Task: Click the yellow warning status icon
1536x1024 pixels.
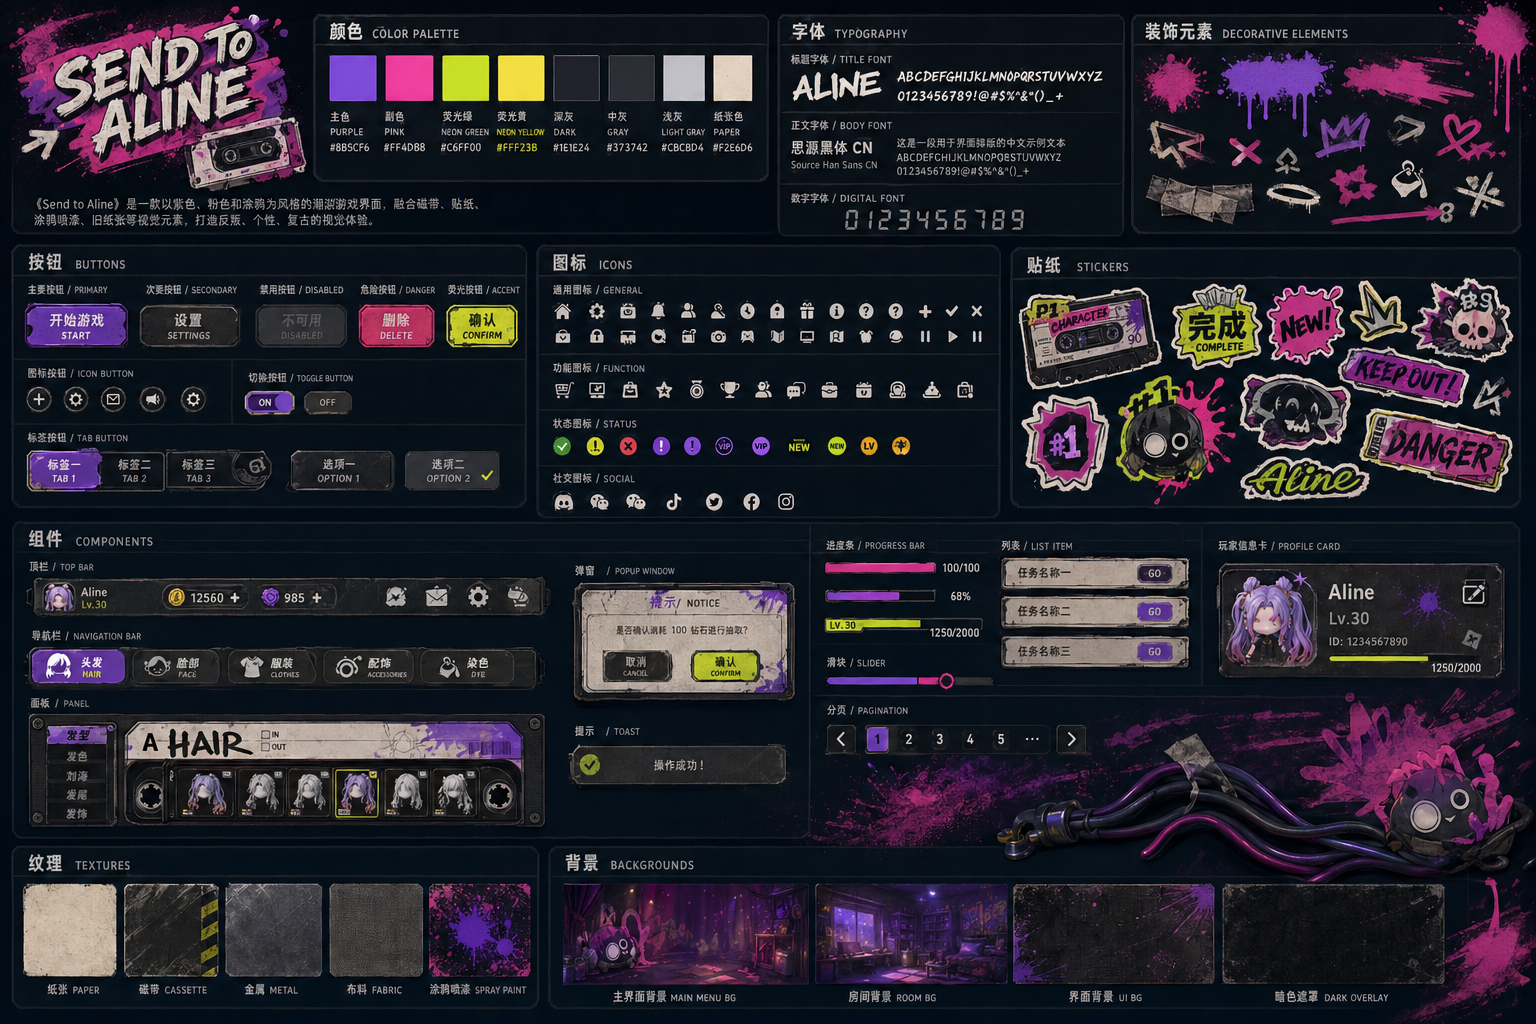Action: [x=595, y=446]
